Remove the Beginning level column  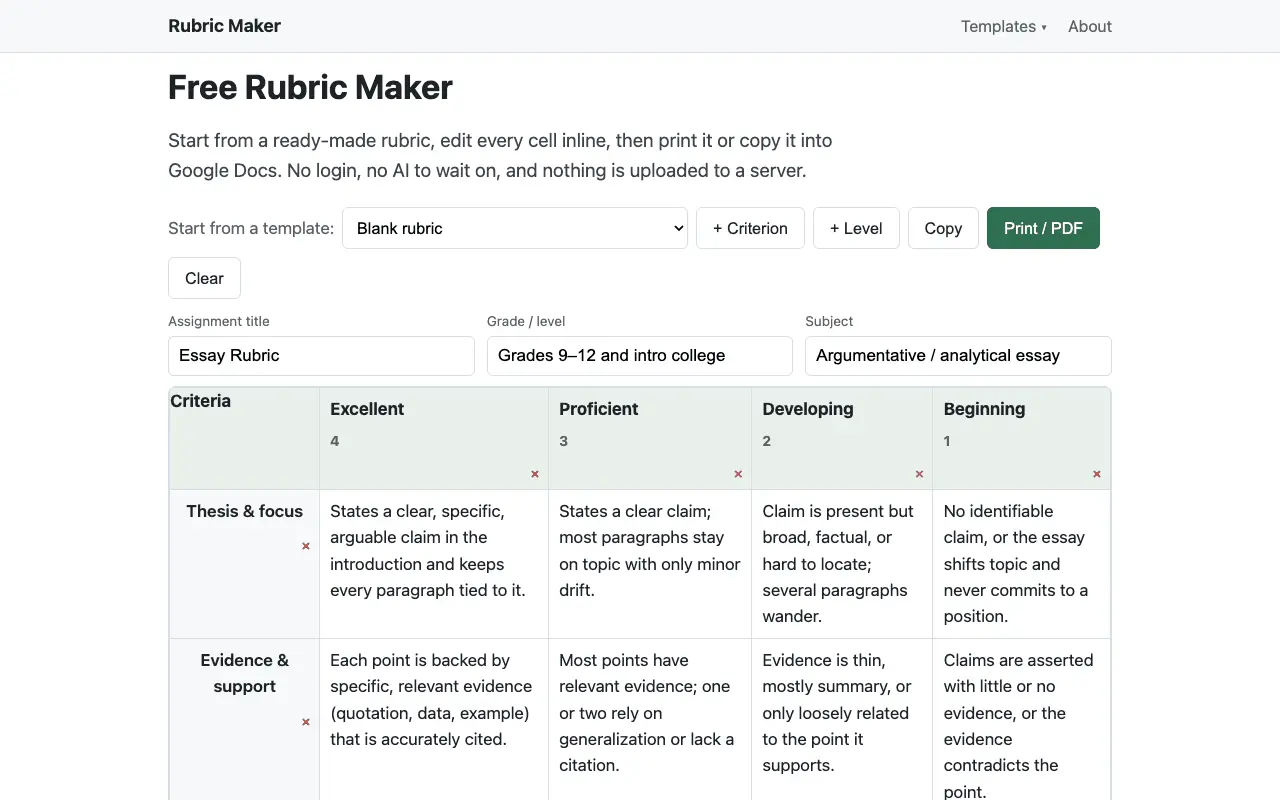coord(1097,474)
